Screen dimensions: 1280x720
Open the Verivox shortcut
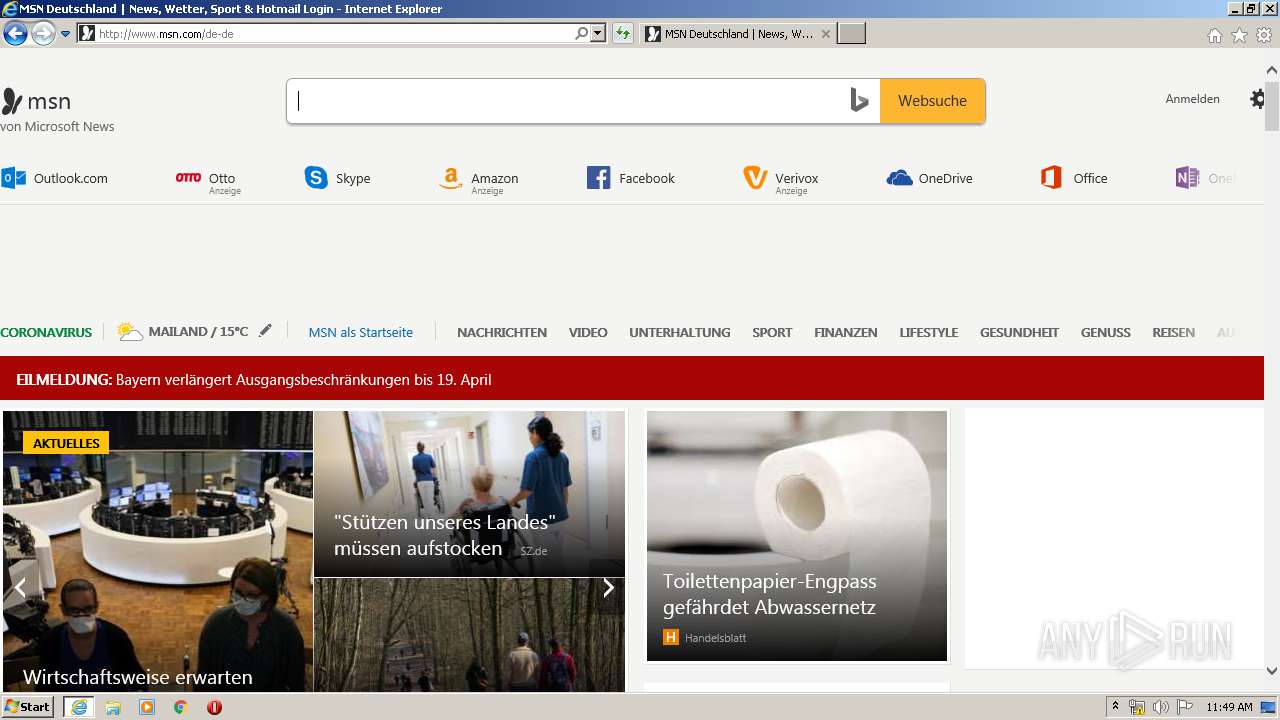coord(781,180)
